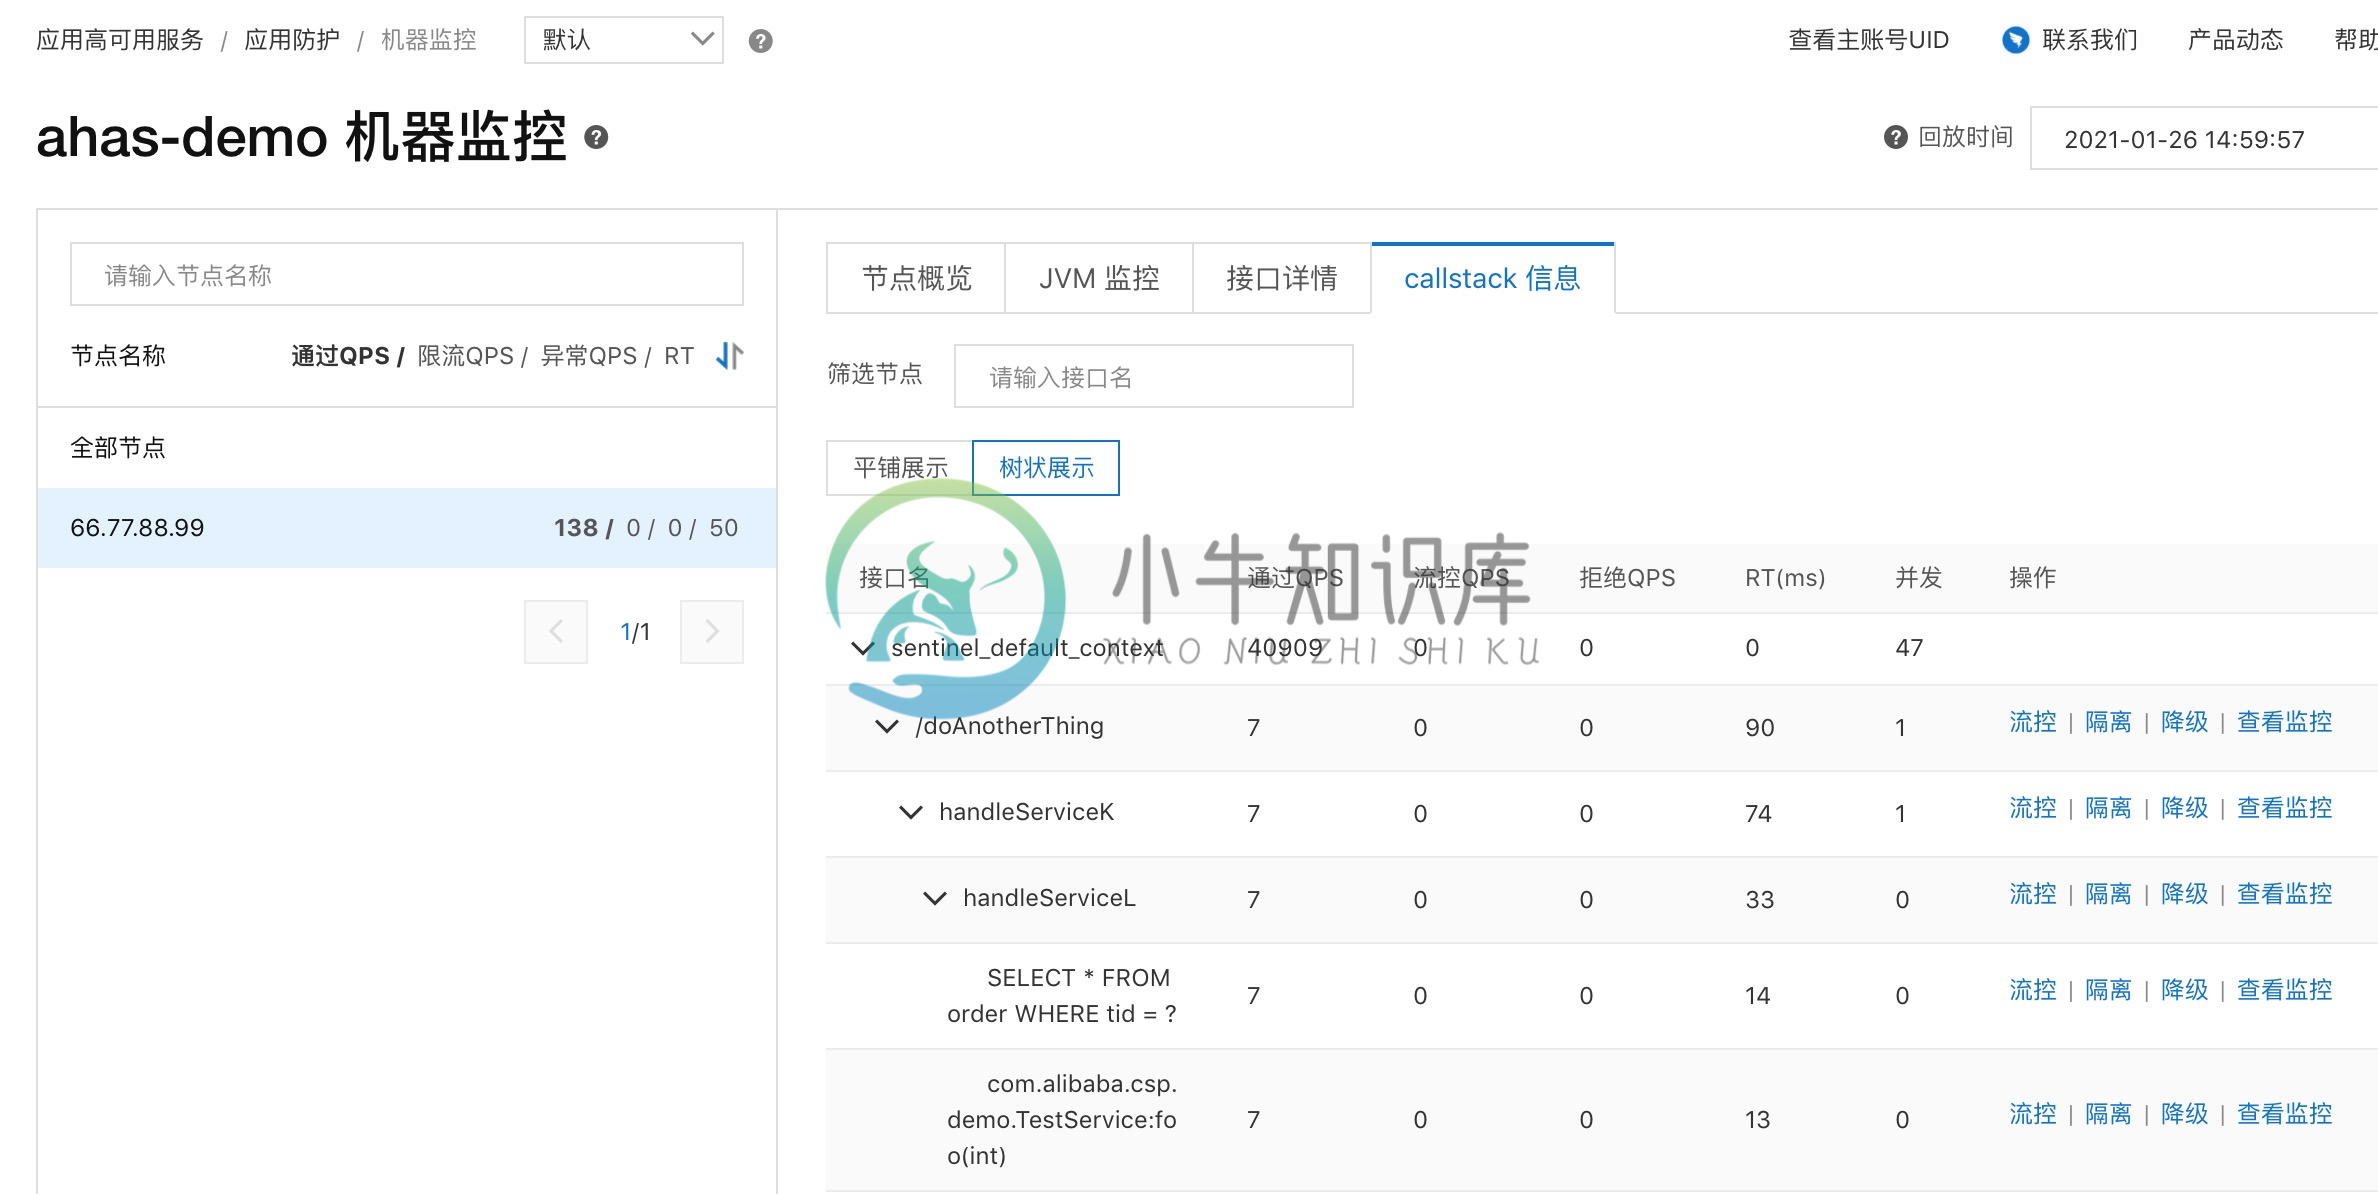
Task: Click 隔离 for SELECT * FROM order row
Action: pos(2109,990)
